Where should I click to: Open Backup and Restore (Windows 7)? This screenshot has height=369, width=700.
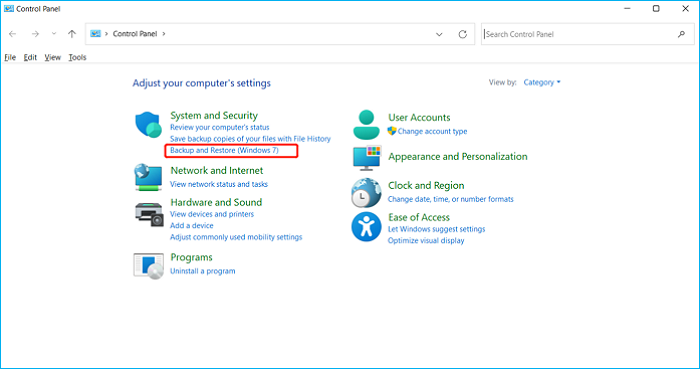224,150
